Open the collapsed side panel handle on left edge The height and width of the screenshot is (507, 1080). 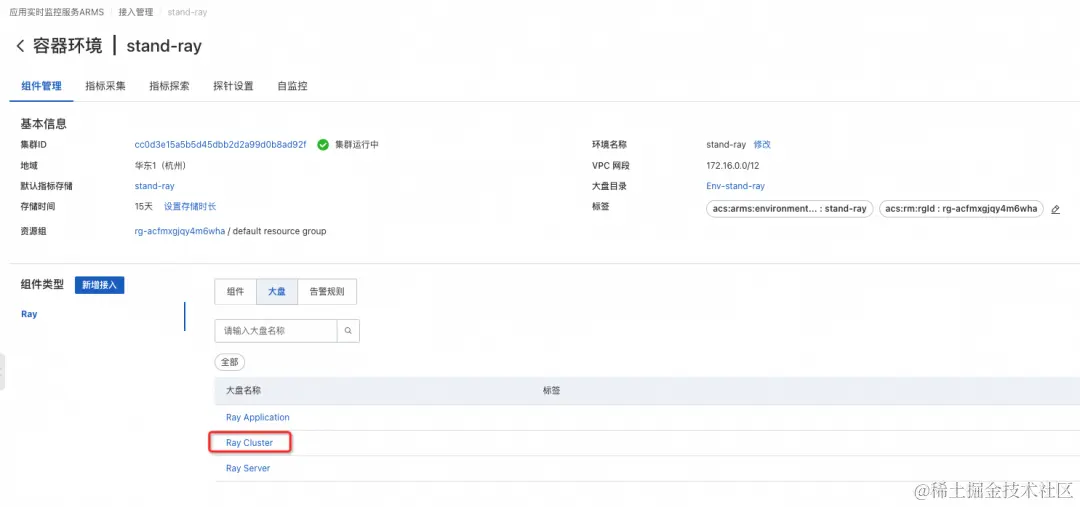pos(2,373)
